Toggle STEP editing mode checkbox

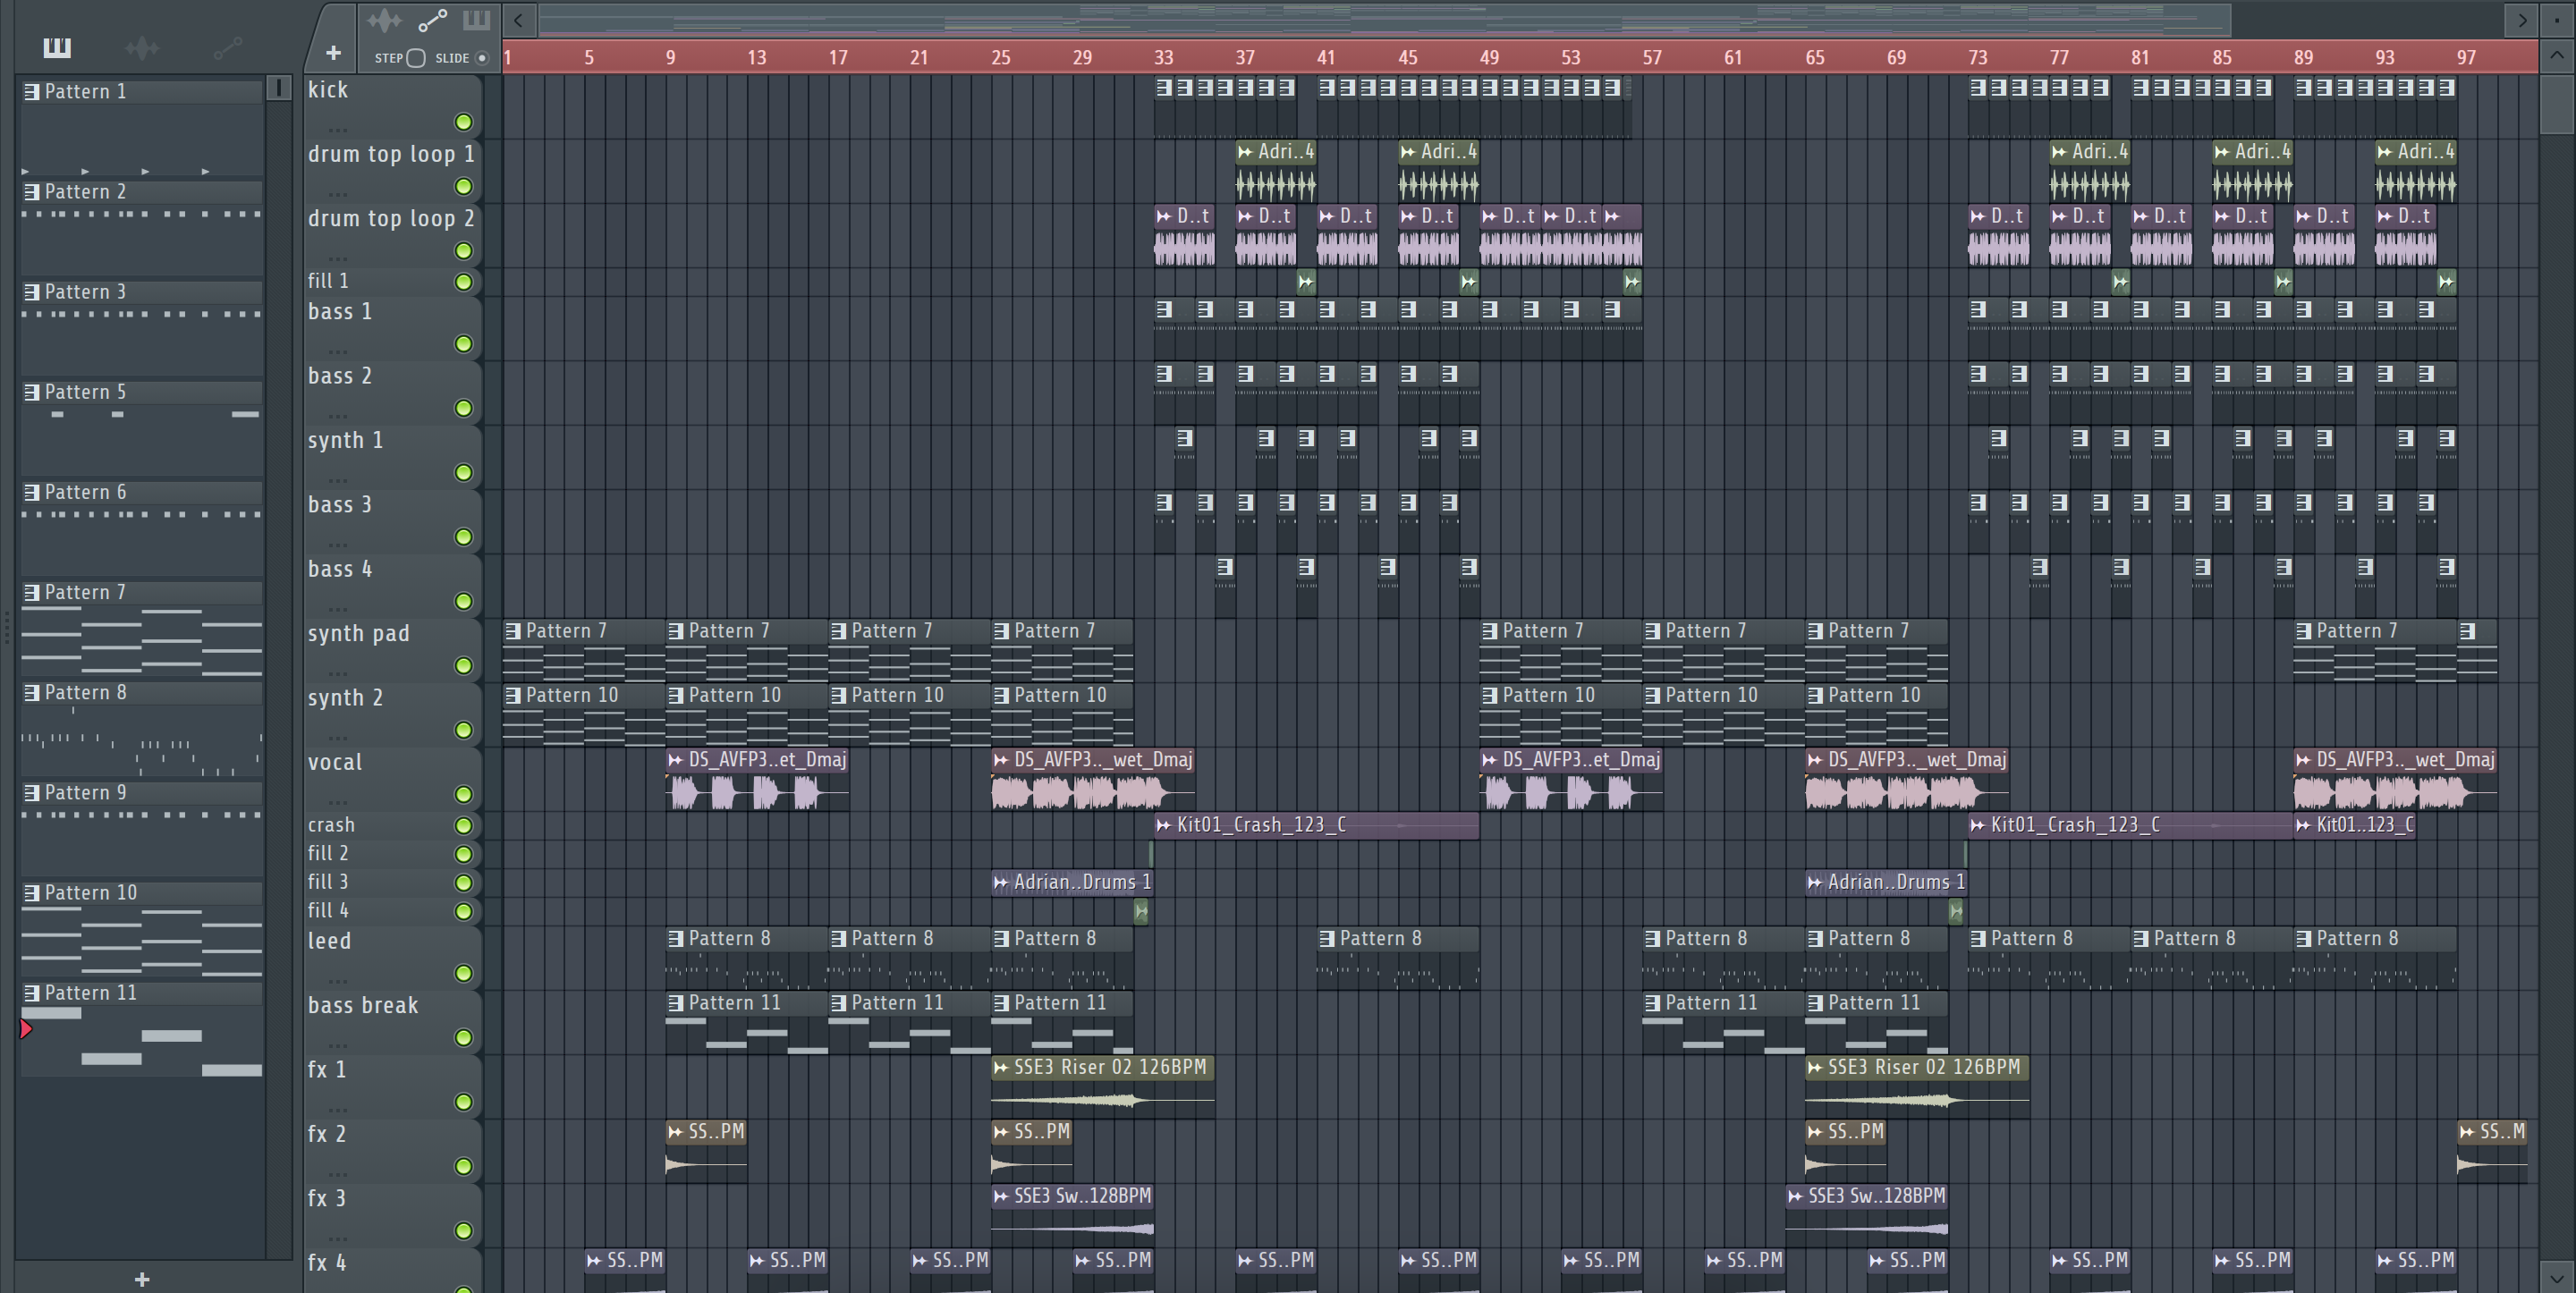417,58
